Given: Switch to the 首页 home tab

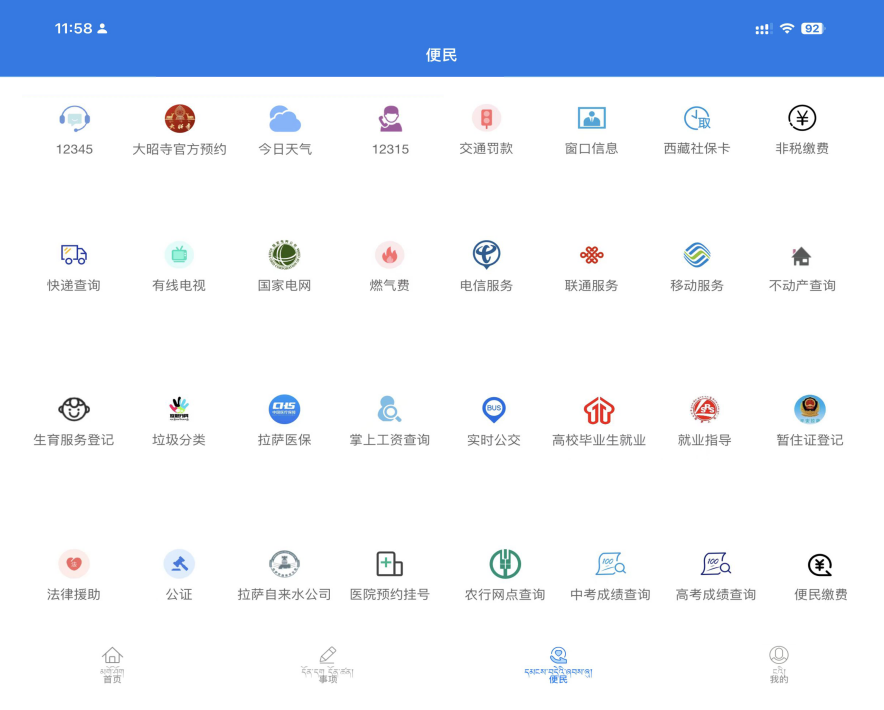Looking at the screenshot, I should tap(112, 664).
